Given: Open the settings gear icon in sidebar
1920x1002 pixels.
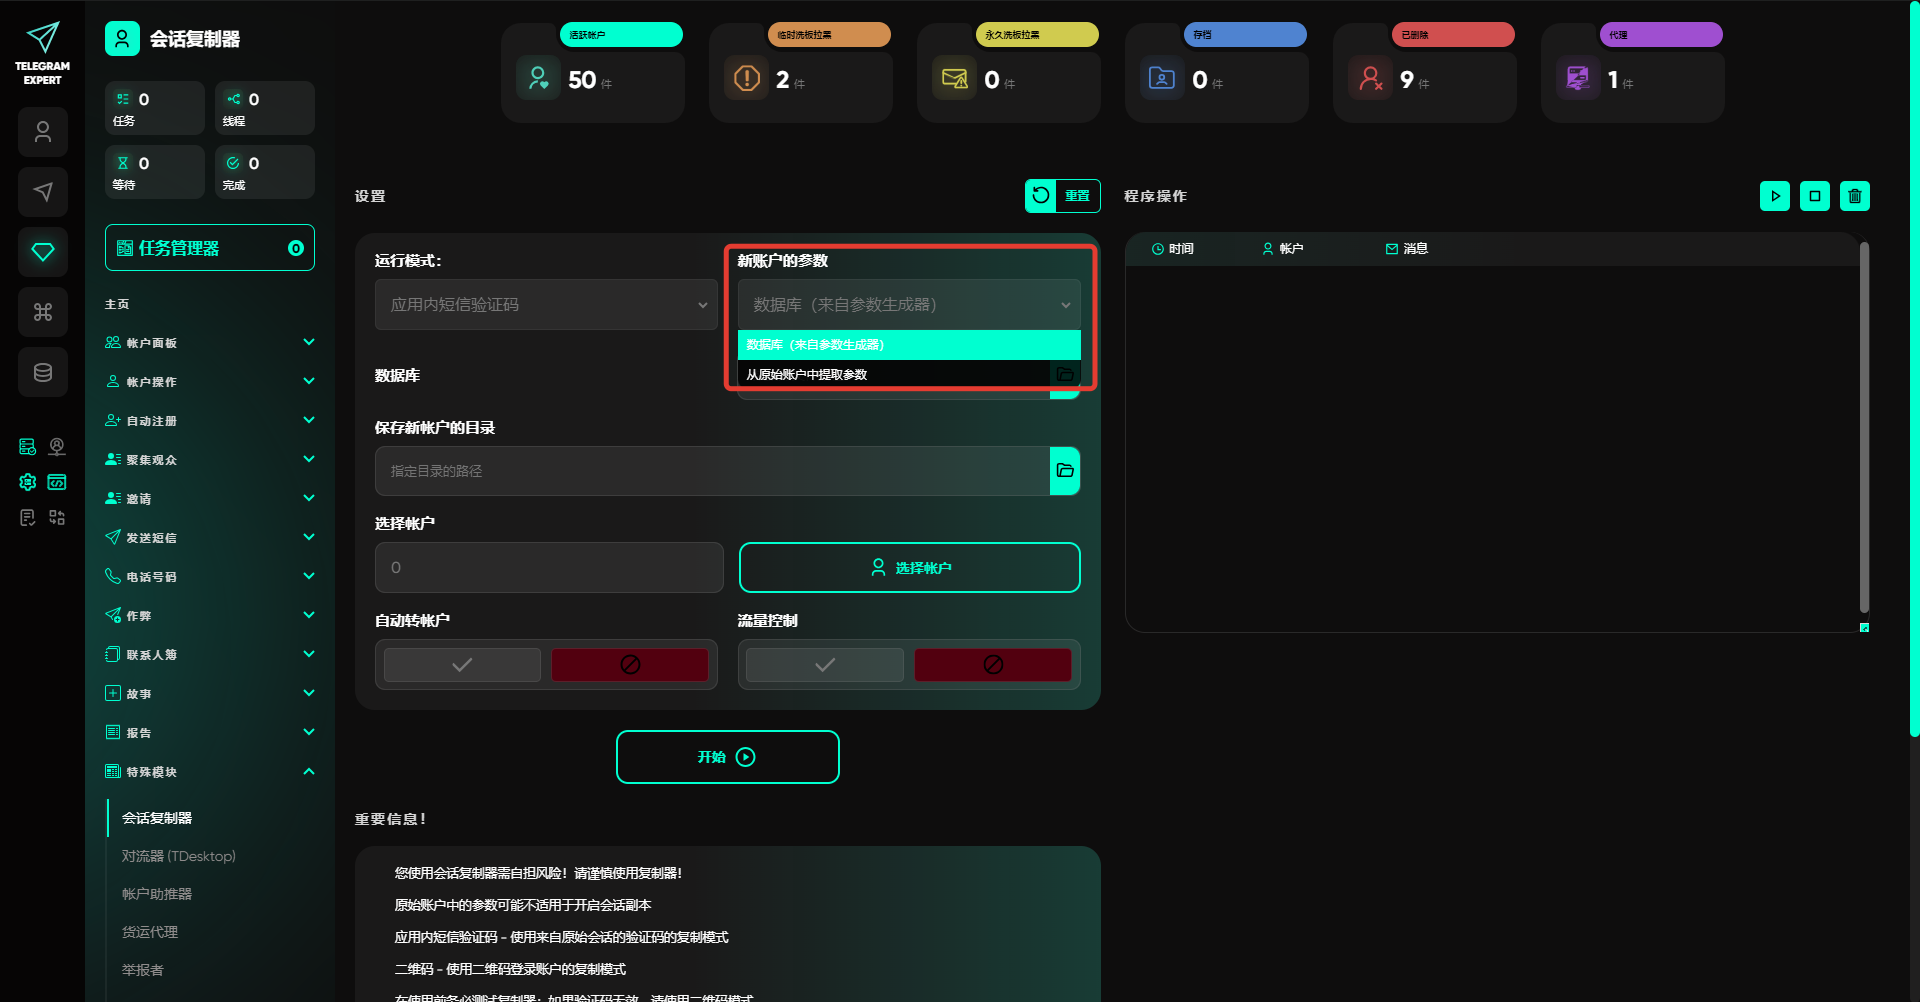Looking at the screenshot, I should pos(28,482).
